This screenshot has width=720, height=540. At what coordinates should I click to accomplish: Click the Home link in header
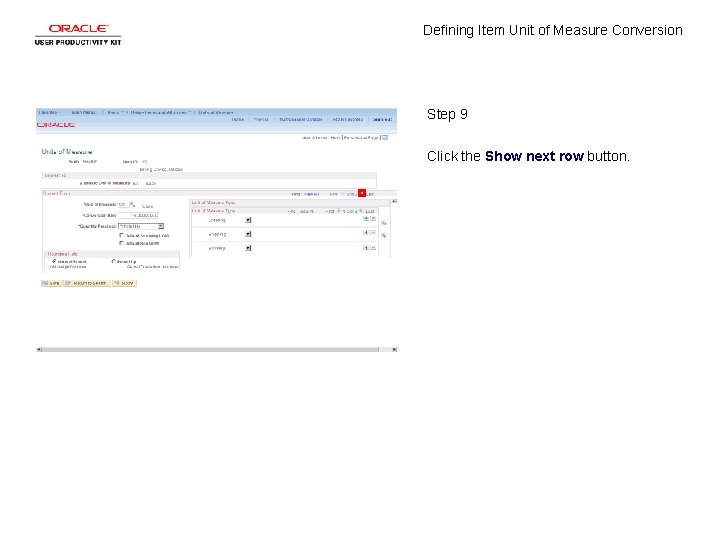[x=237, y=119]
